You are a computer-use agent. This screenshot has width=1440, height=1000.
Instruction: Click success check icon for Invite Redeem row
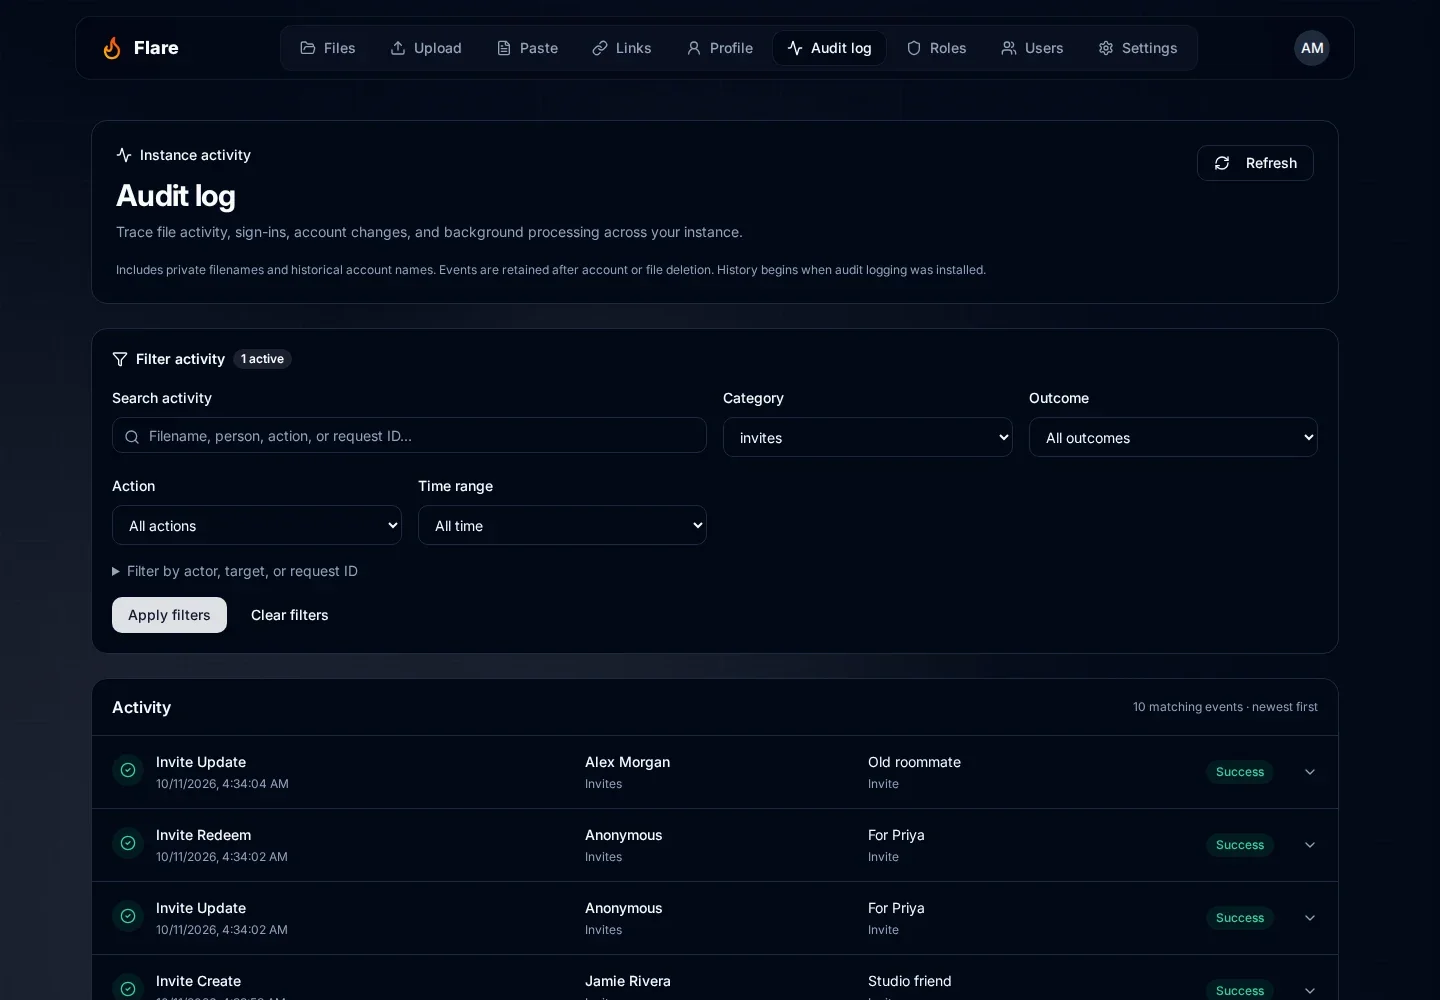click(128, 843)
